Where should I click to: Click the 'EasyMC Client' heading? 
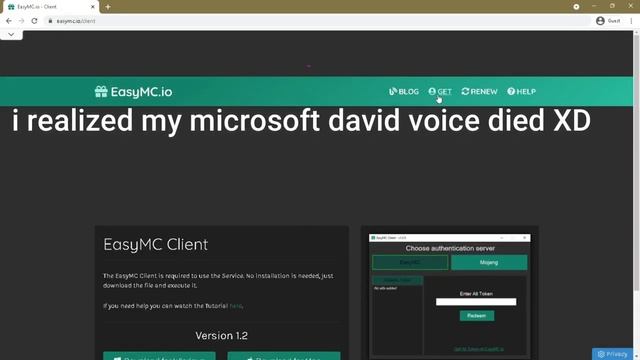[x=156, y=244]
